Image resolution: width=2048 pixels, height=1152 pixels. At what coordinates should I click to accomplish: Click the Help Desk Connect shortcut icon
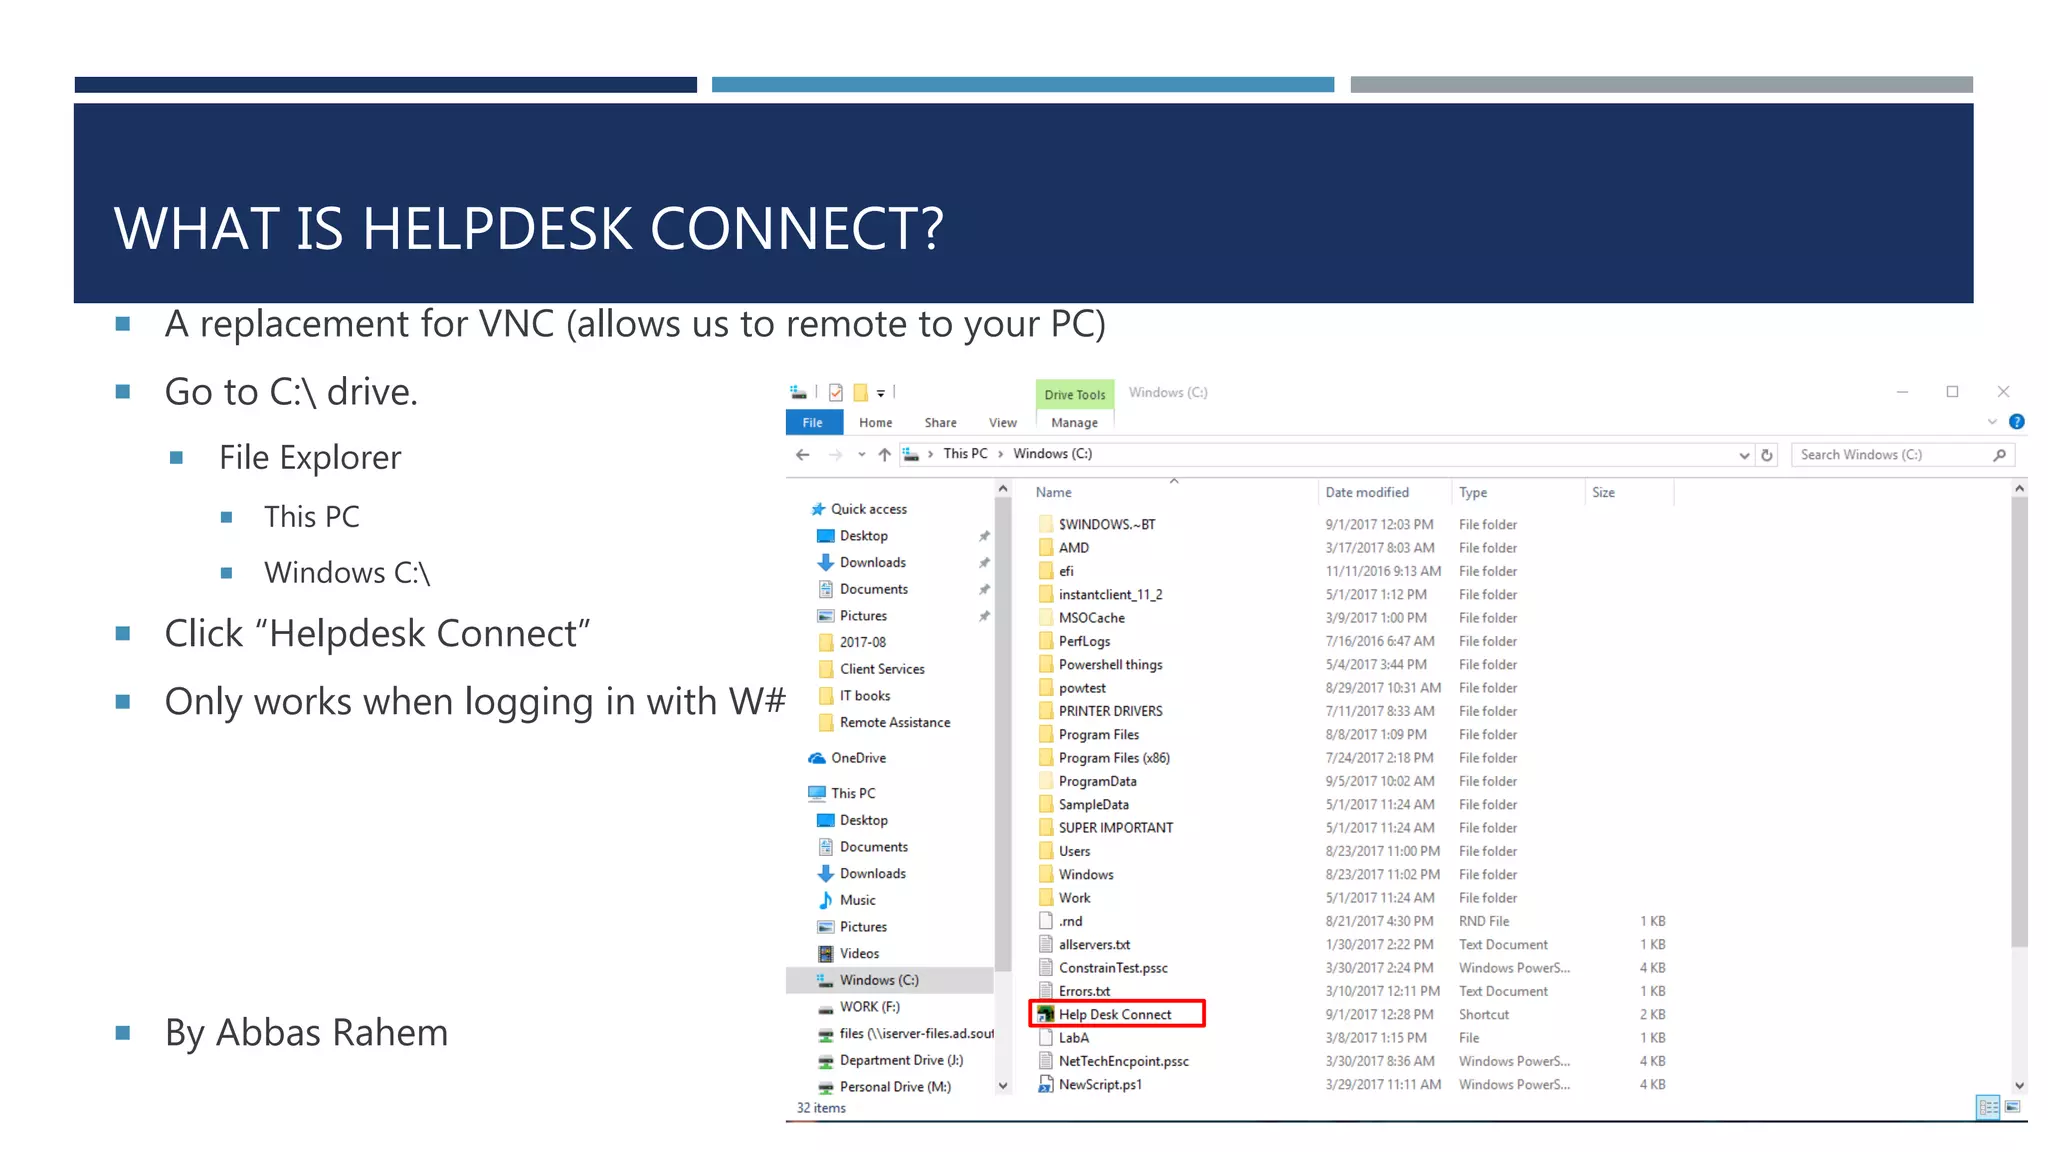[x=1046, y=1014]
